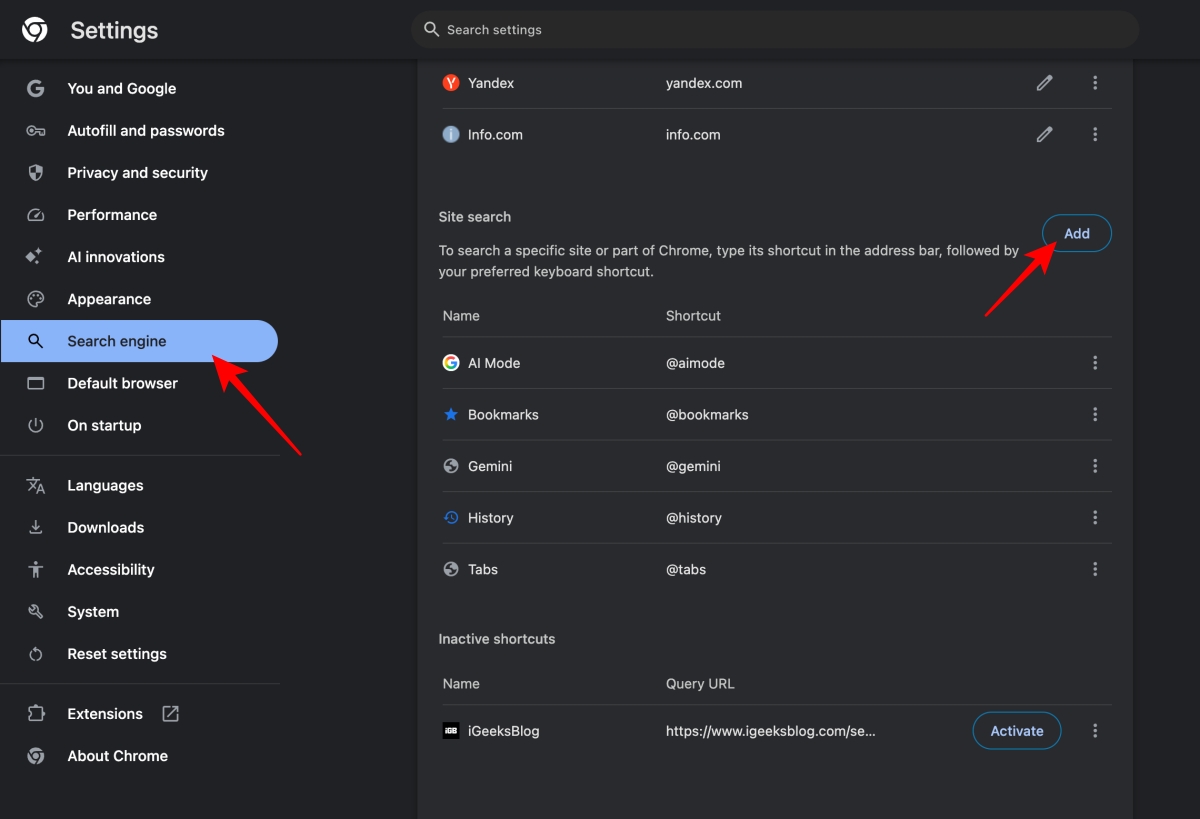Image resolution: width=1200 pixels, height=819 pixels.
Task: Click the Gemini globe icon
Action: coord(451,466)
